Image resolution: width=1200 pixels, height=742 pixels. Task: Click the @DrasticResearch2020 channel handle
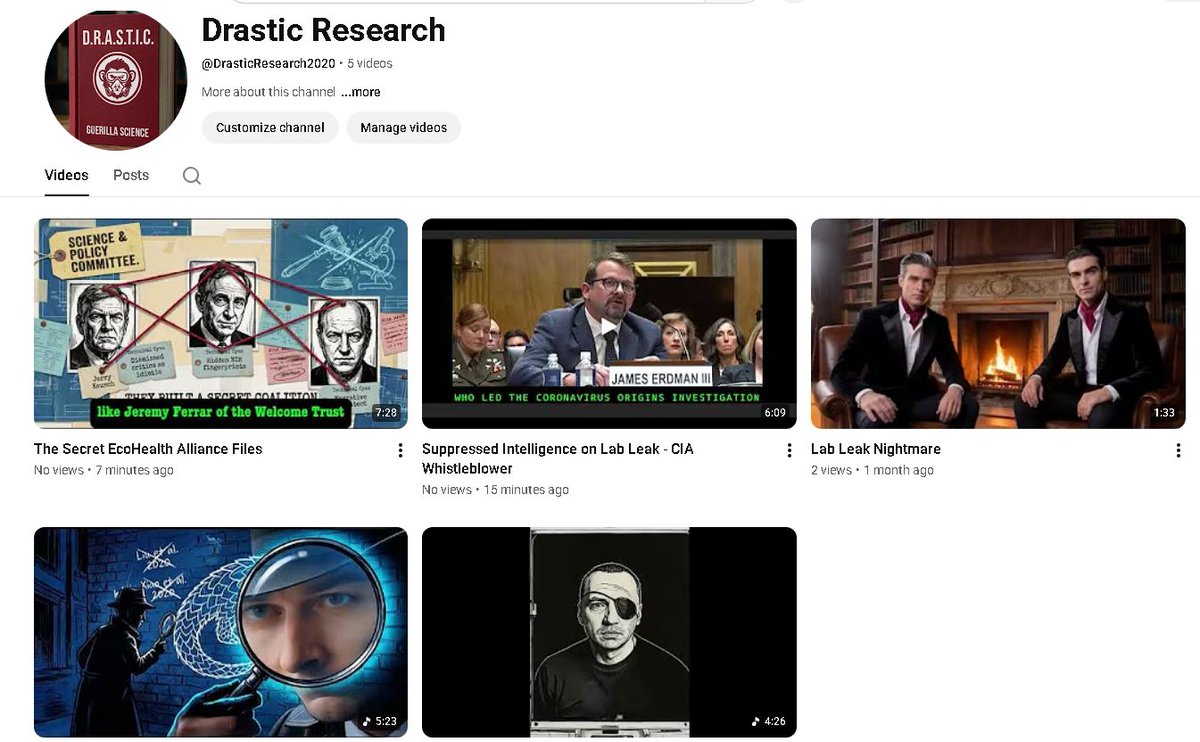point(268,63)
